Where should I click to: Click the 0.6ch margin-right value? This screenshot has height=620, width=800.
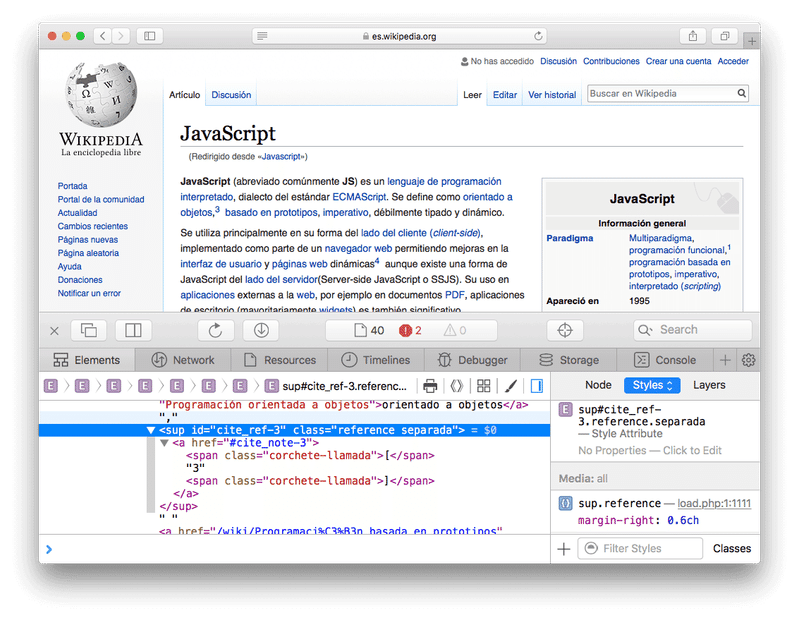[x=683, y=520]
